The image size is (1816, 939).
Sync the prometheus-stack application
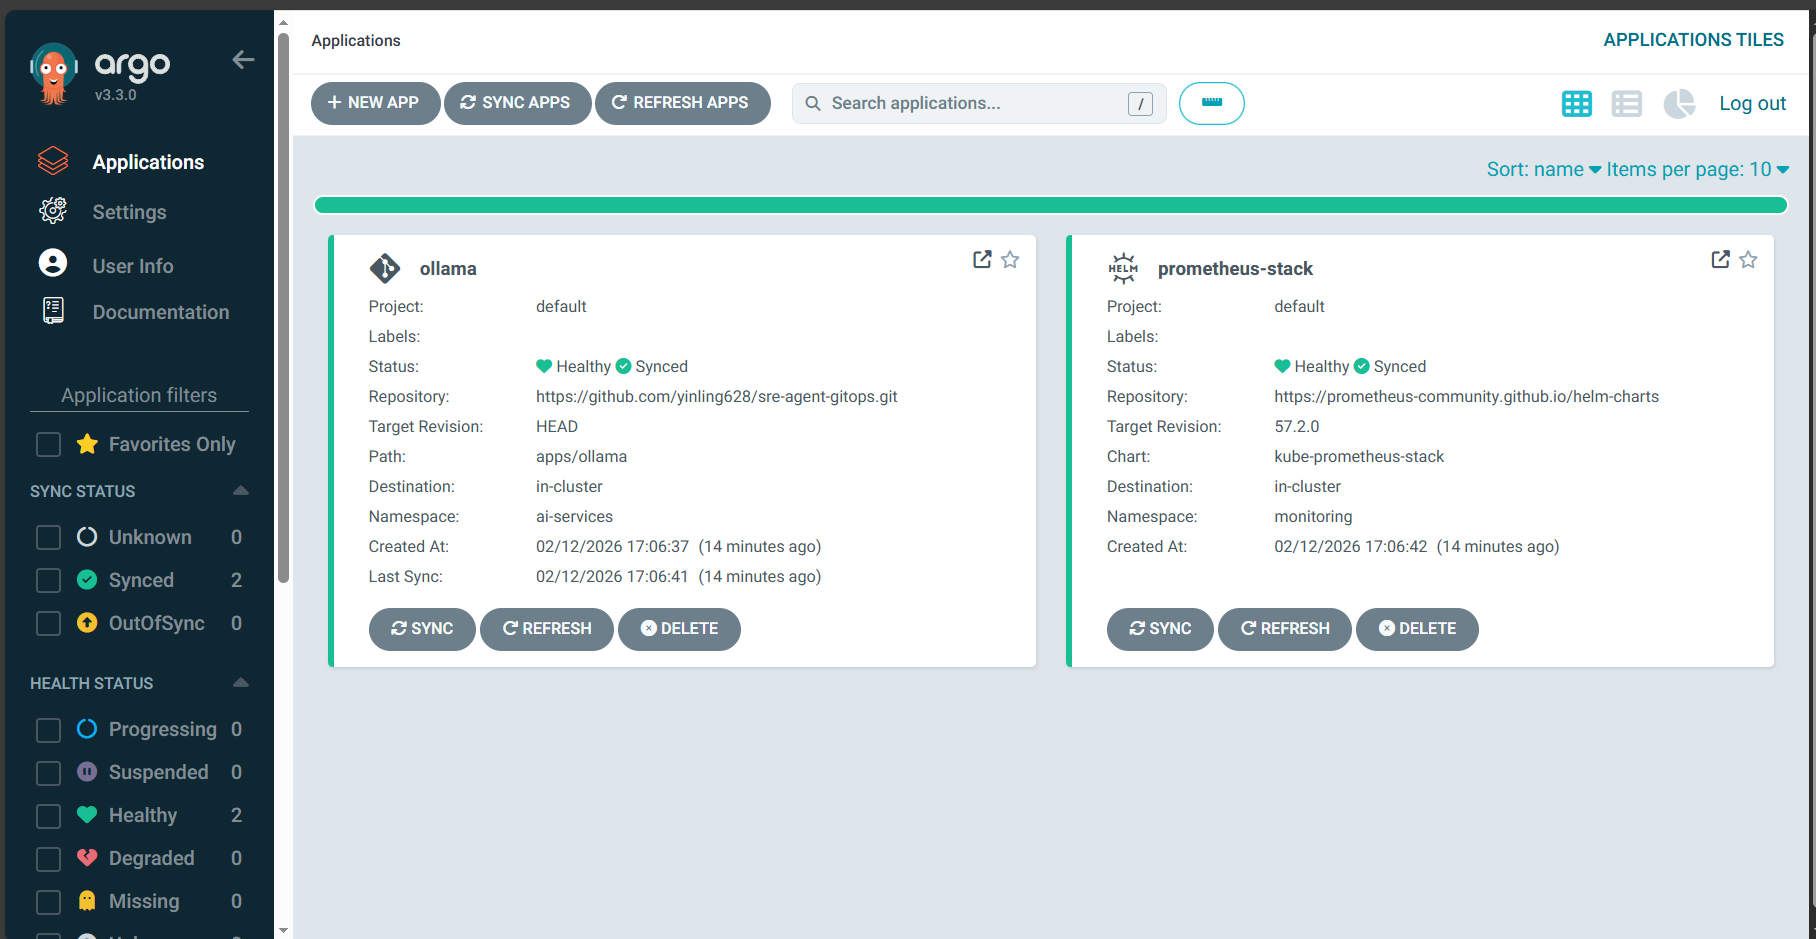1160,629
